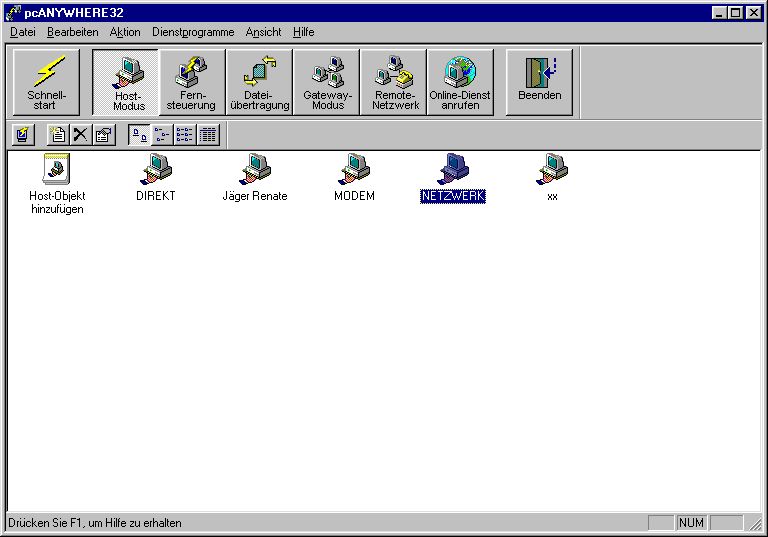Select the MODEM host item

click(354, 177)
